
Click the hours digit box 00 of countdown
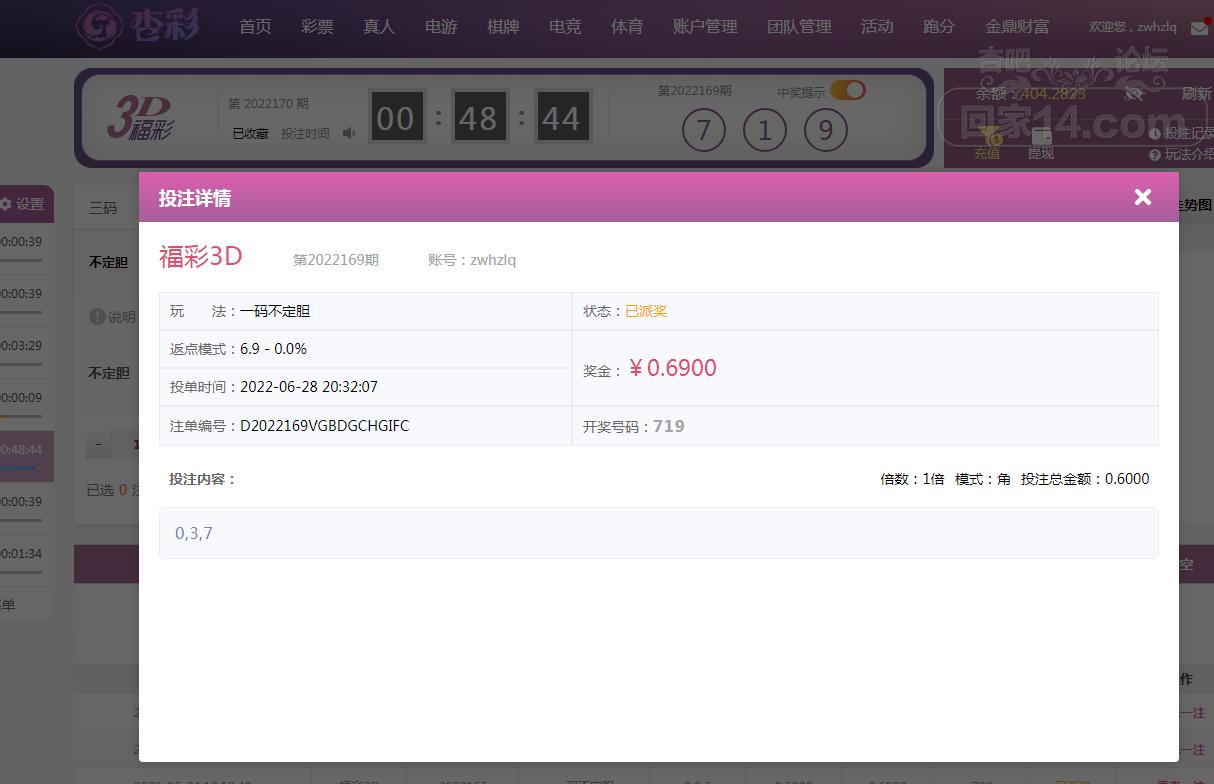tap(397, 117)
